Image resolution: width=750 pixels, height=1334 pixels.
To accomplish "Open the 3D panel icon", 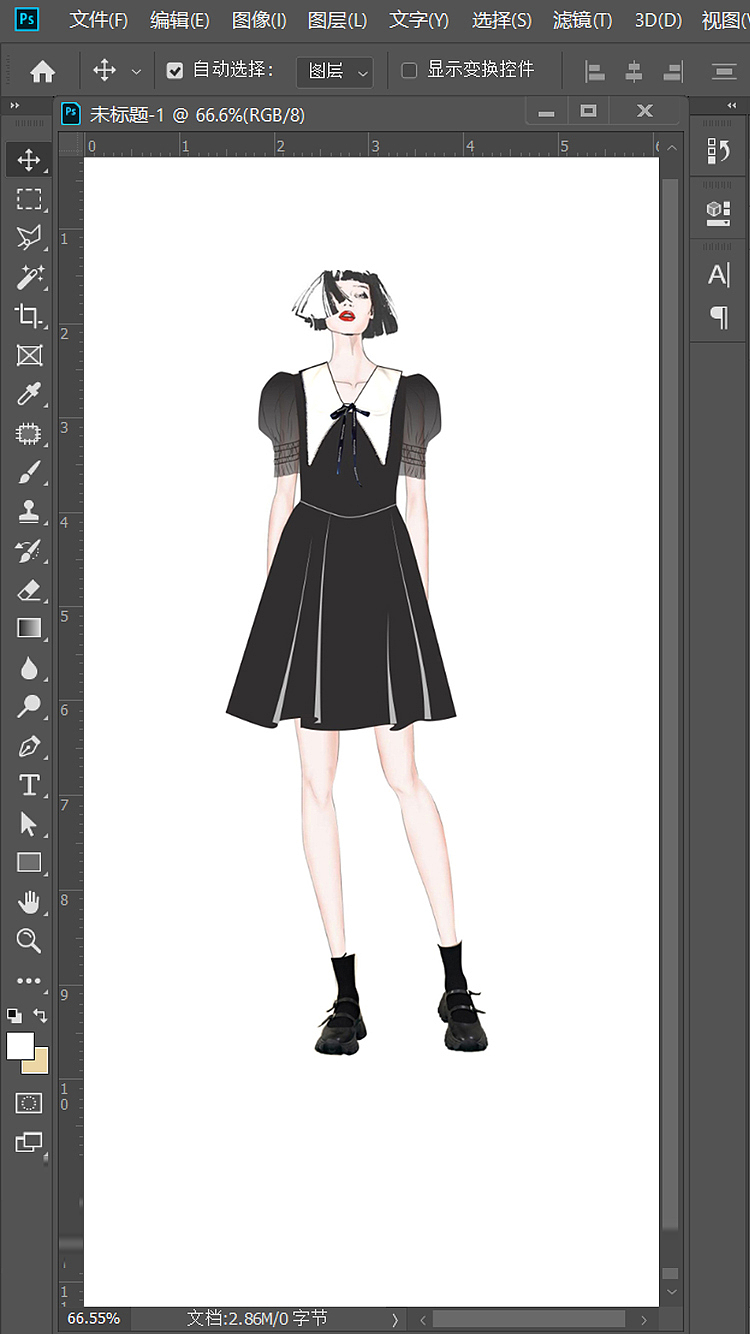I will [718, 211].
